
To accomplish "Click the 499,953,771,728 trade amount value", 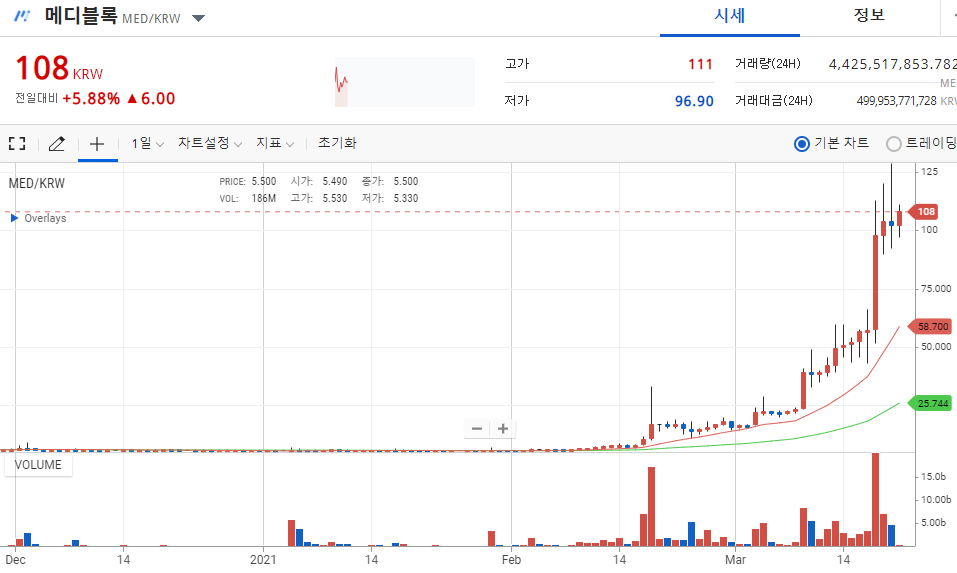I will (x=897, y=101).
